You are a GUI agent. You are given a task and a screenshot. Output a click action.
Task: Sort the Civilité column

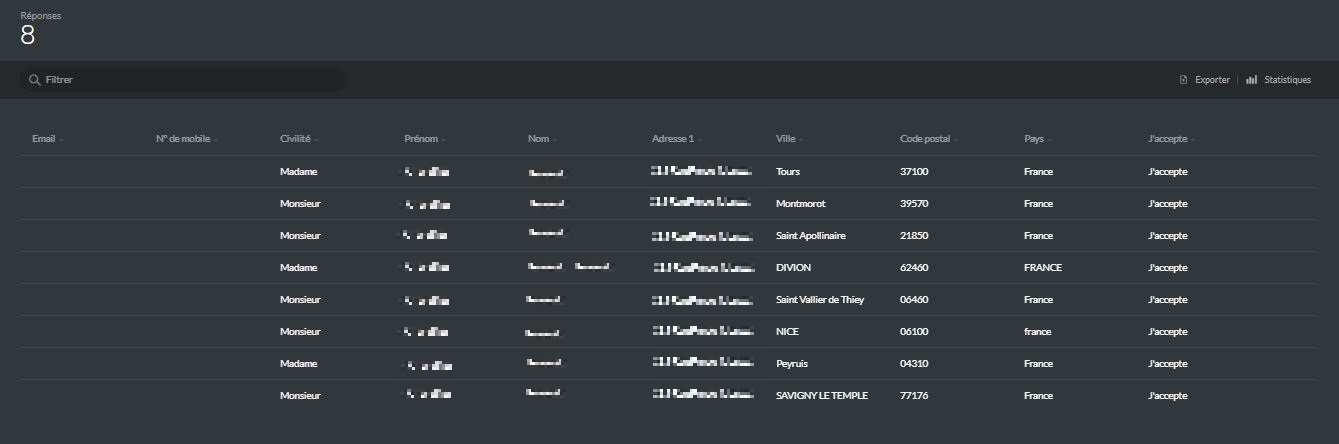pyautogui.click(x=295, y=139)
